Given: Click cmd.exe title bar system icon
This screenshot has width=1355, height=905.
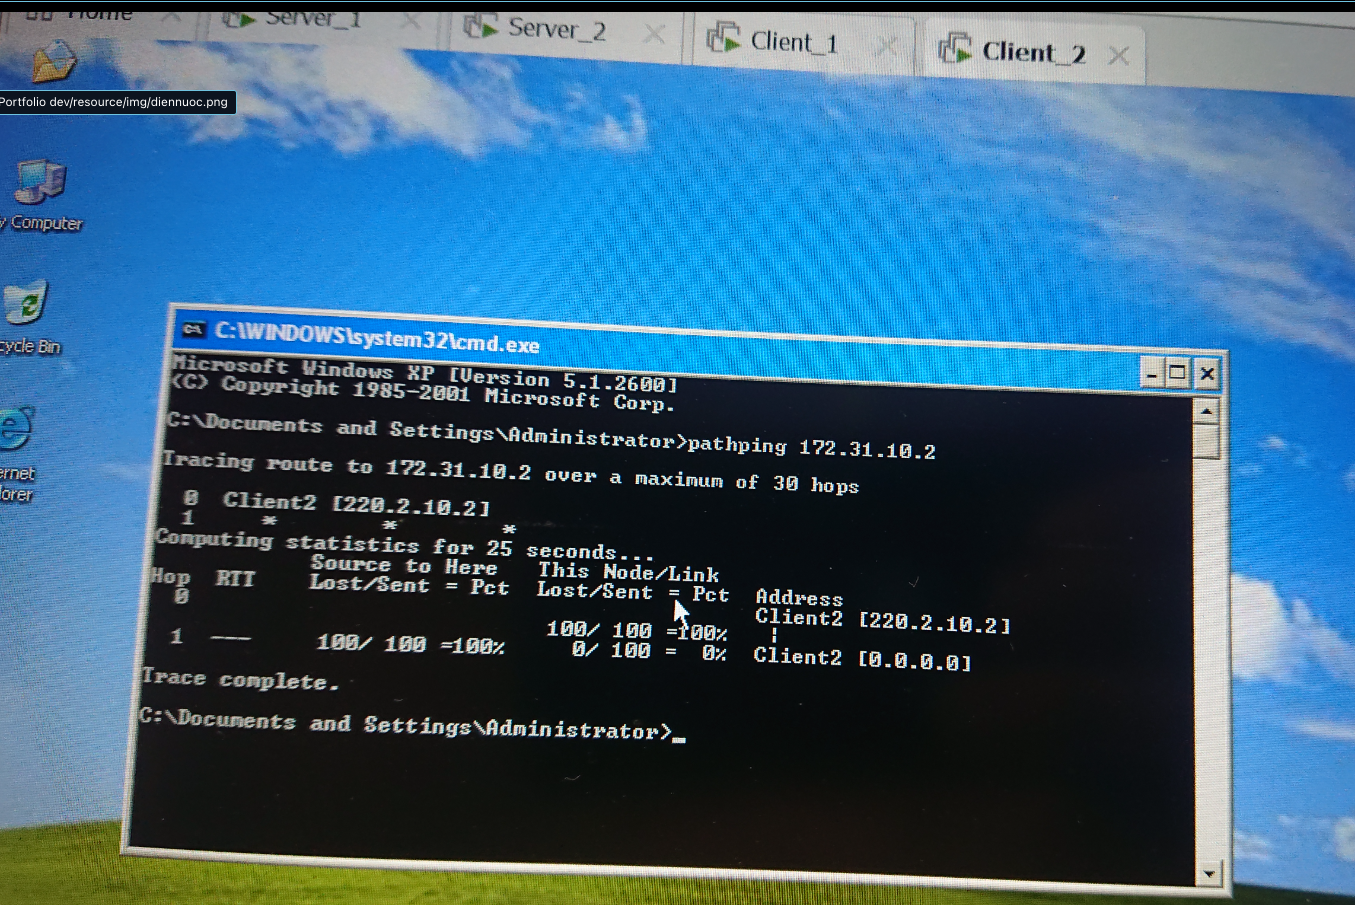Looking at the screenshot, I should click(193, 329).
